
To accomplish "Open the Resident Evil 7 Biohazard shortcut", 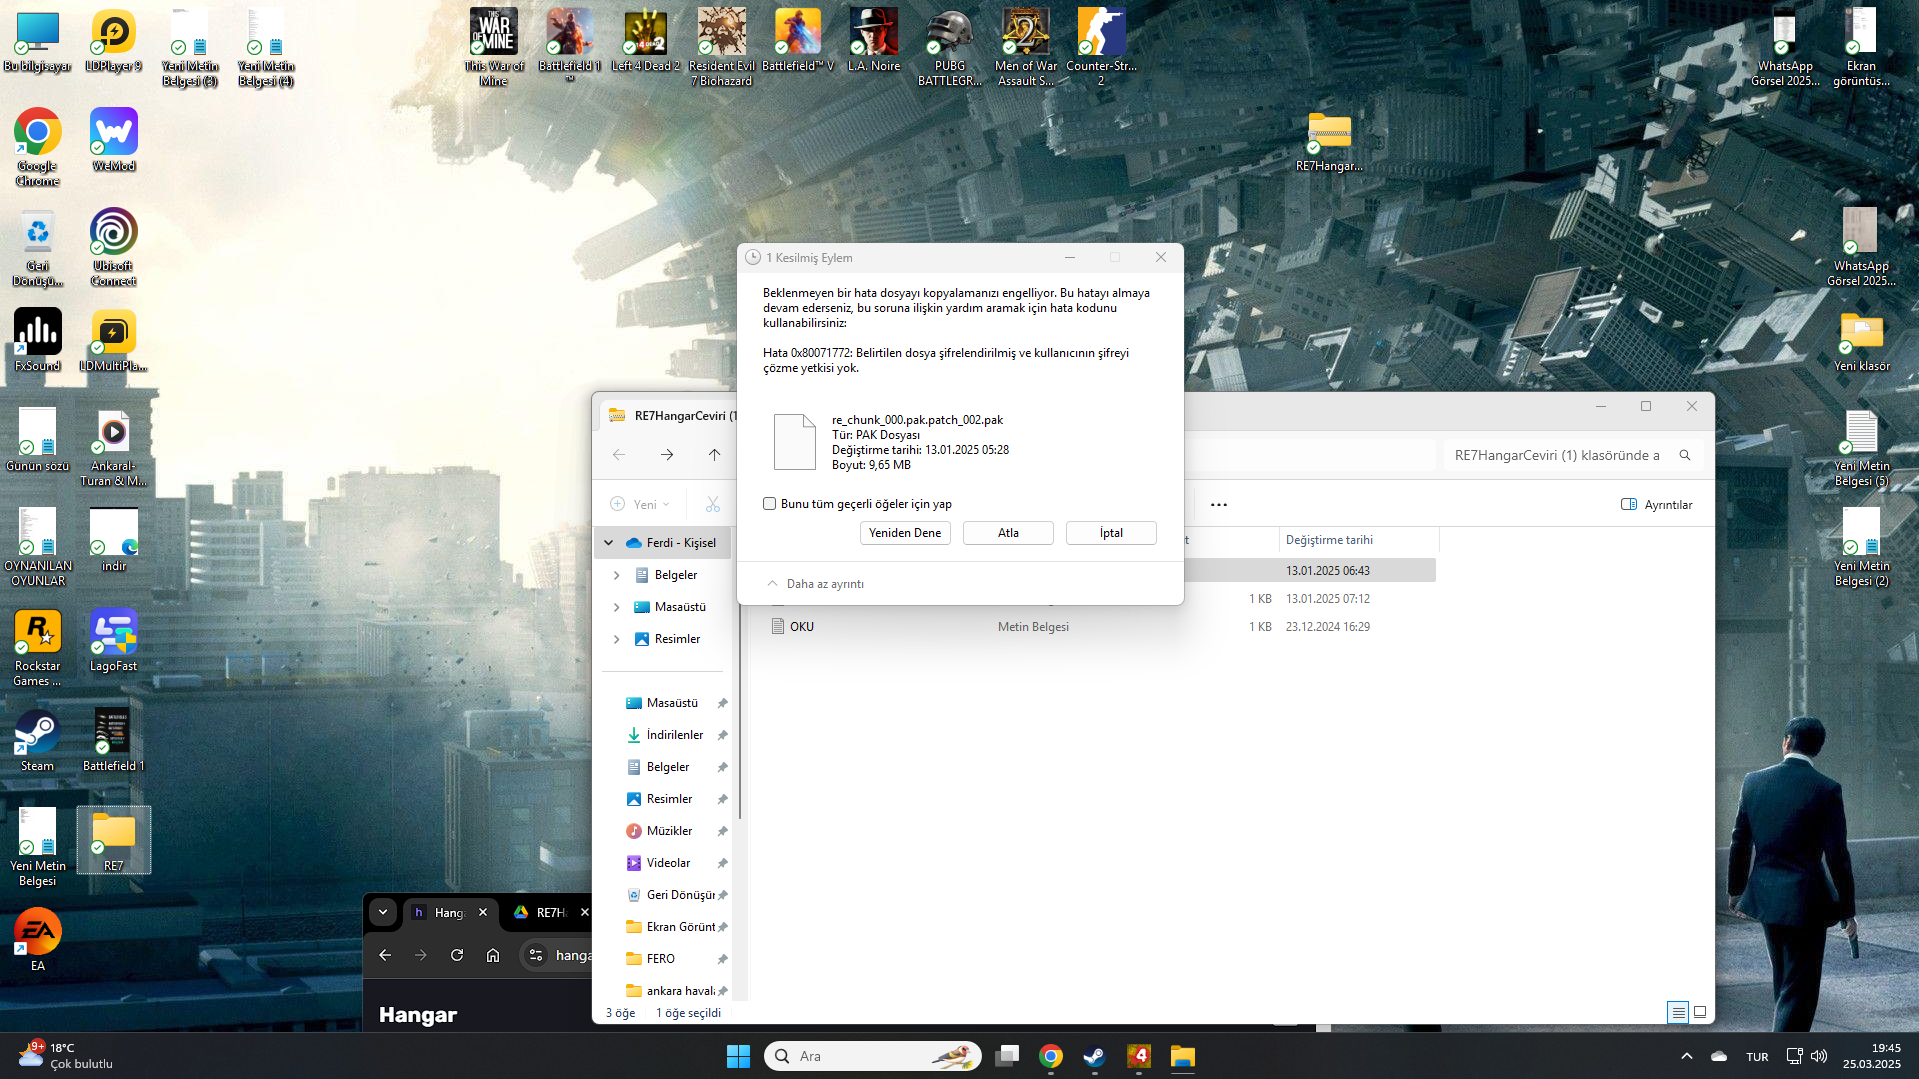I will point(721,39).
